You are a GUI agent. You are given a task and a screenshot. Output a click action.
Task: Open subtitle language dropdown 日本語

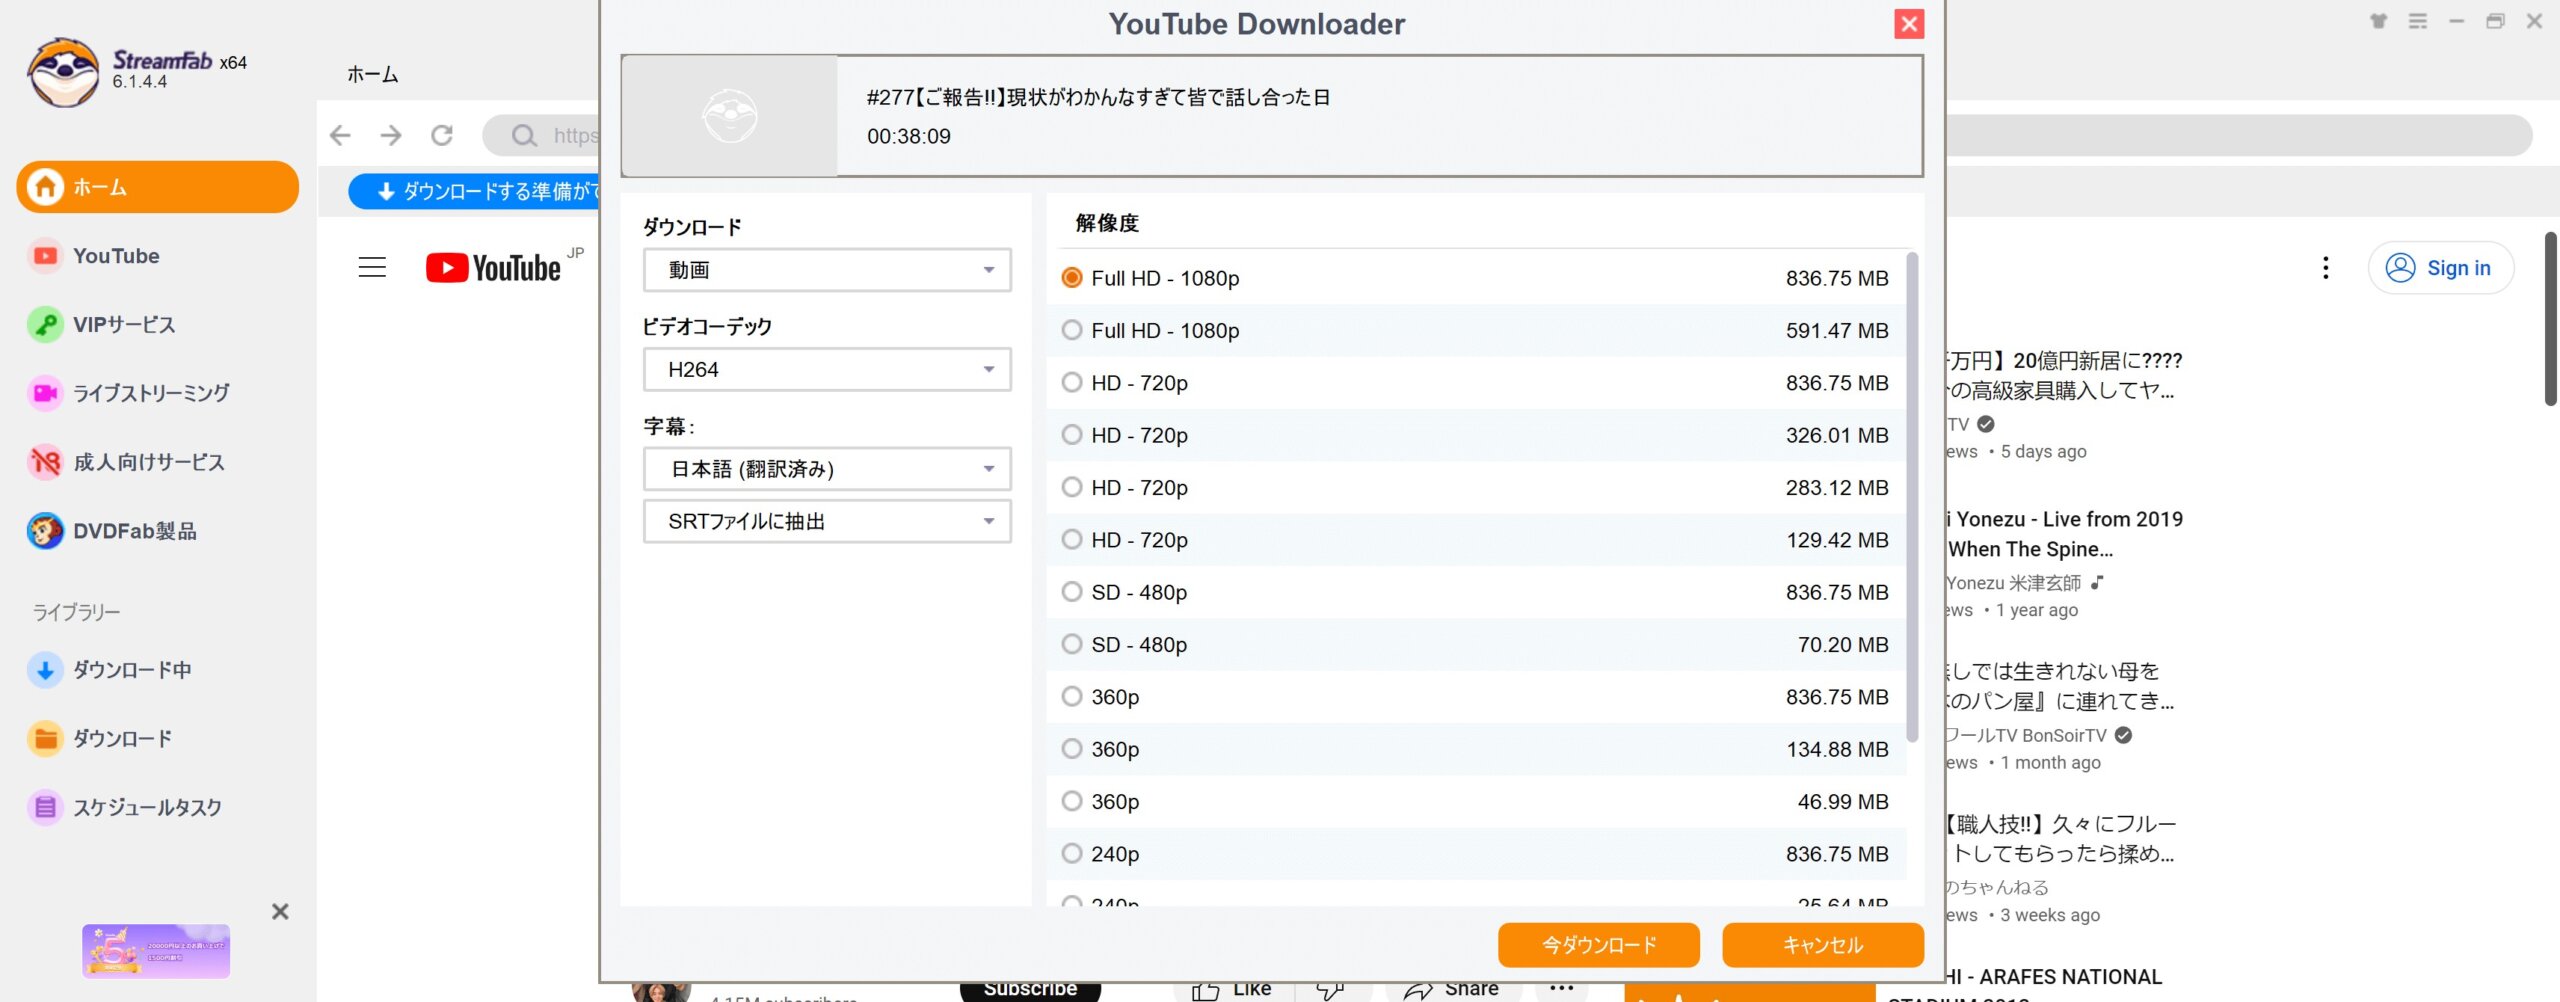point(827,468)
